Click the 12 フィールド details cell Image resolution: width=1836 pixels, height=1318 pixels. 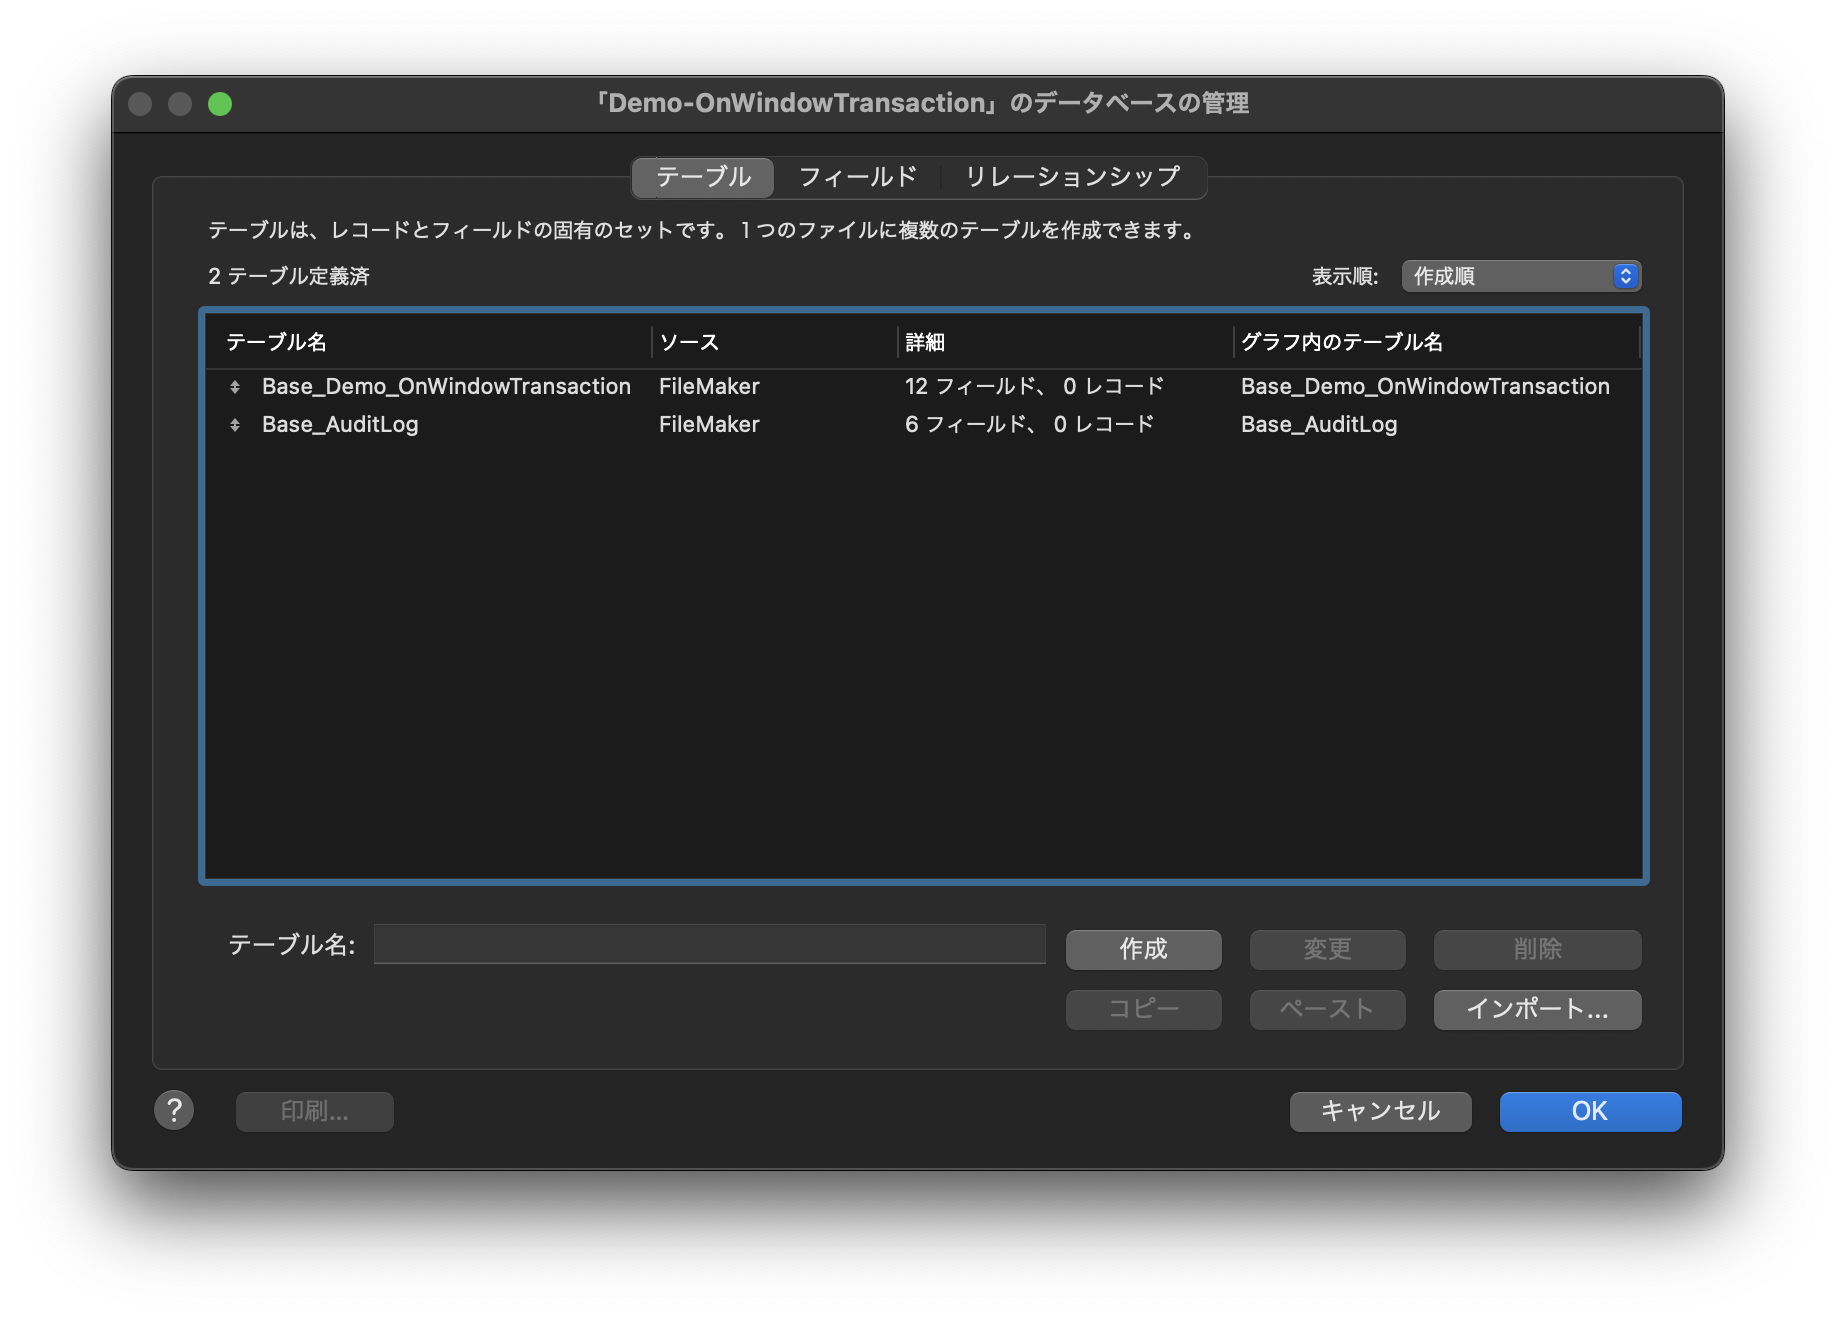[1034, 387]
